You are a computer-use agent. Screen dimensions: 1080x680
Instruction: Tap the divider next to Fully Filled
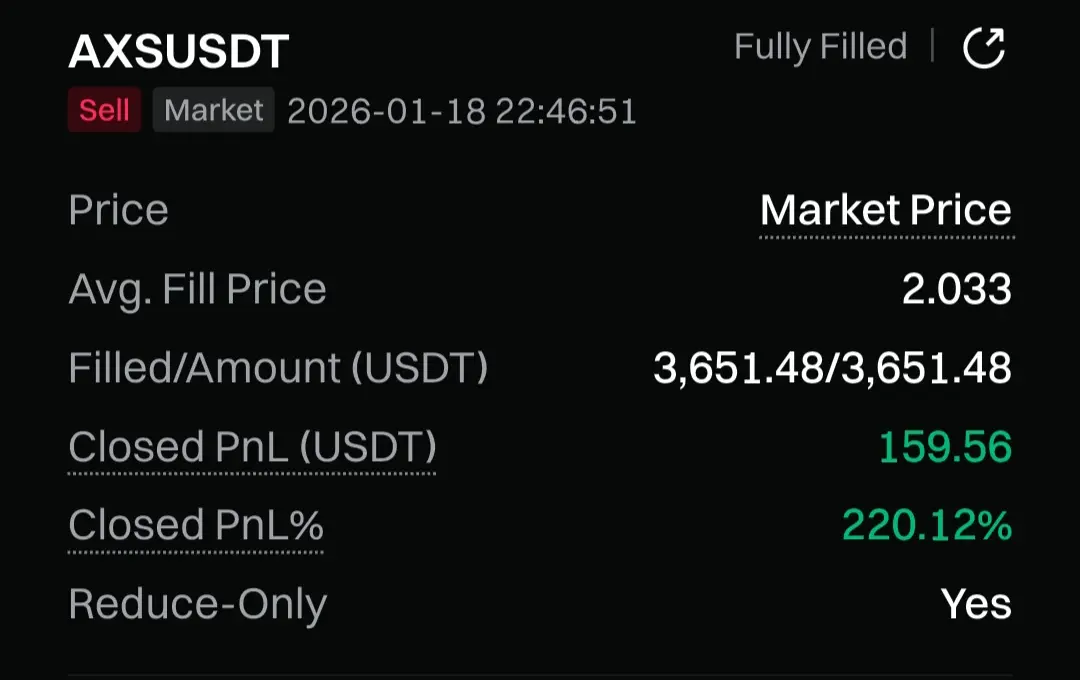pyautogui.click(x=932, y=46)
